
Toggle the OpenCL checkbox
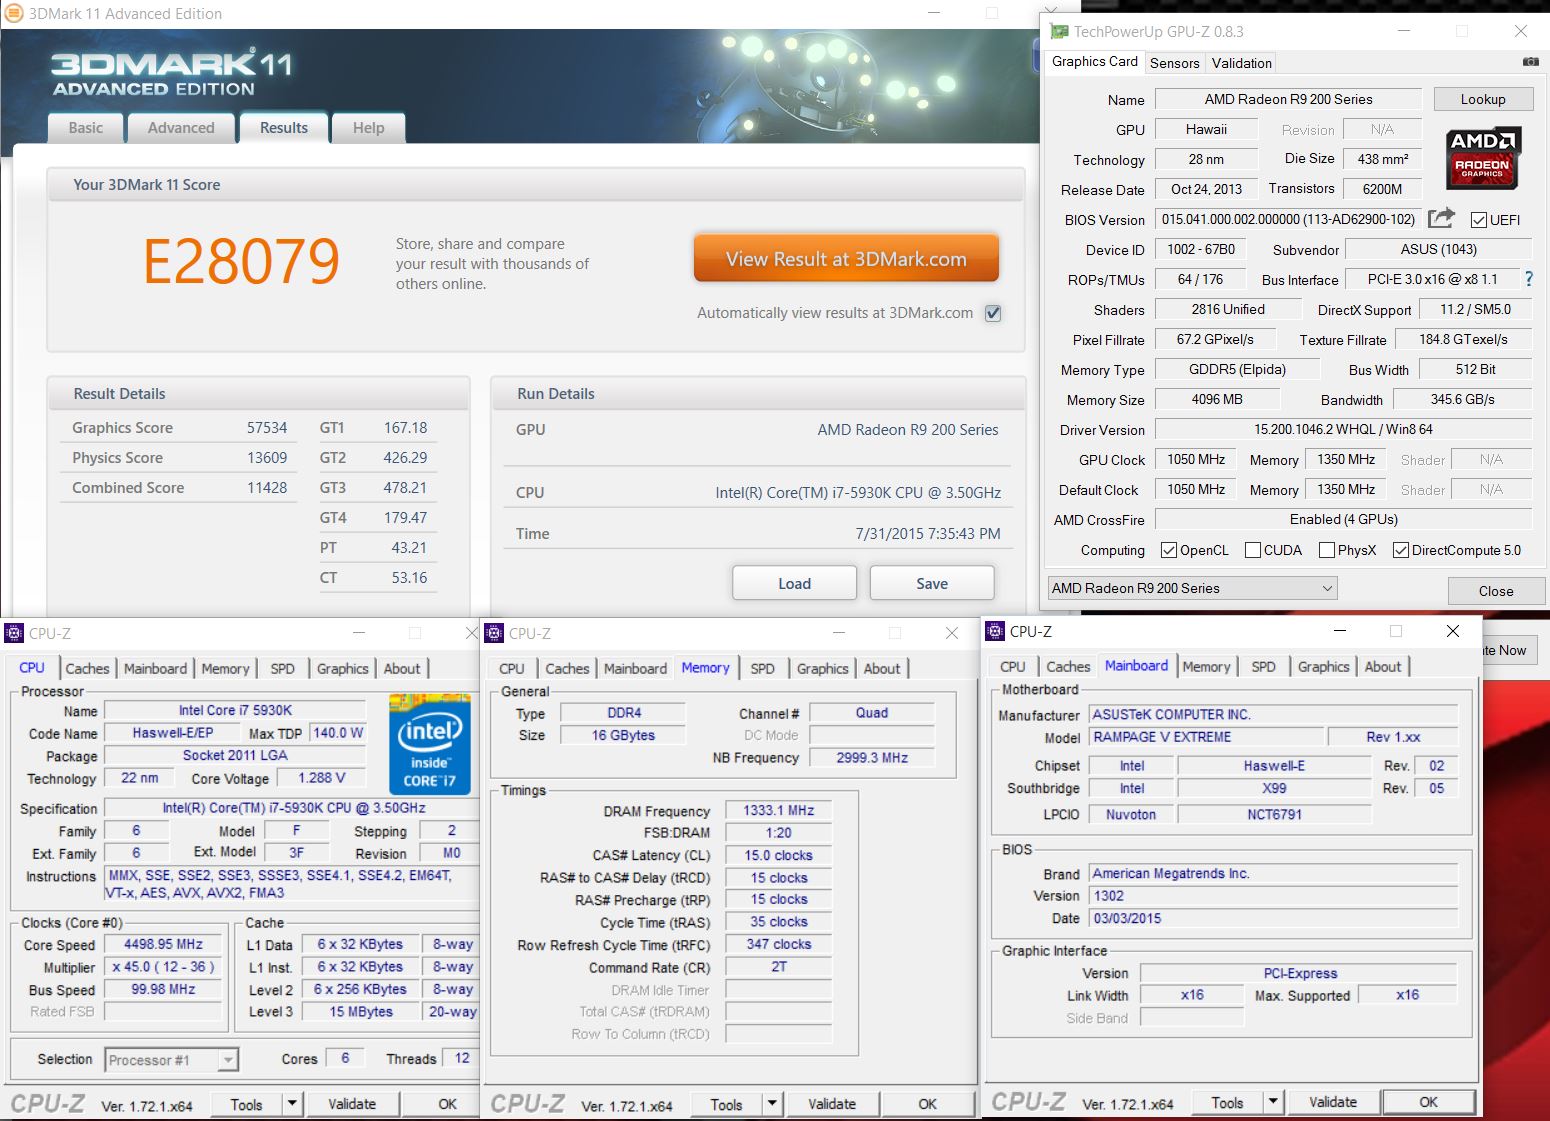(x=1168, y=550)
